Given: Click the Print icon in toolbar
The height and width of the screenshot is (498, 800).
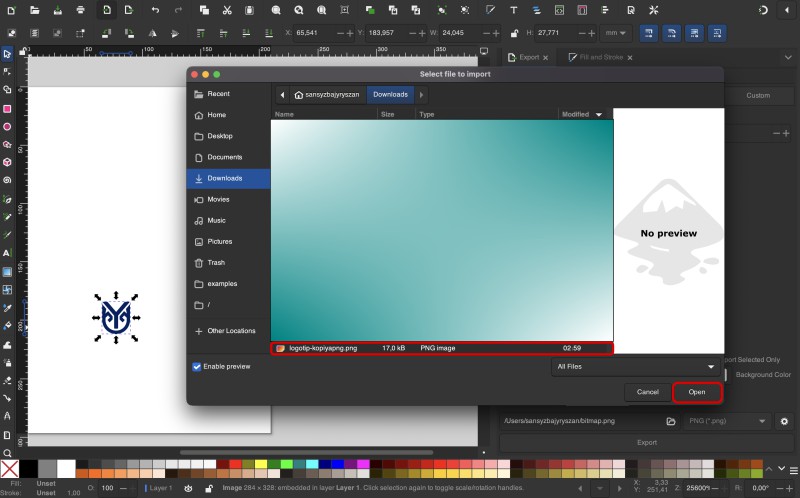Looking at the screenshot, I should (80, 10).
